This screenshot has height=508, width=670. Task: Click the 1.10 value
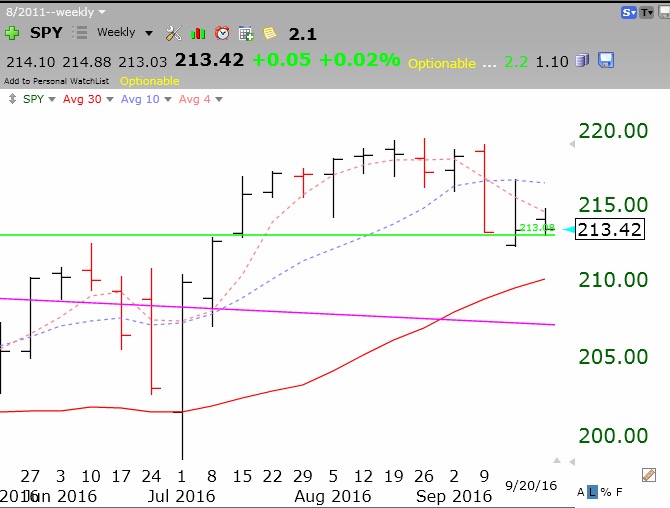[552, 62]
